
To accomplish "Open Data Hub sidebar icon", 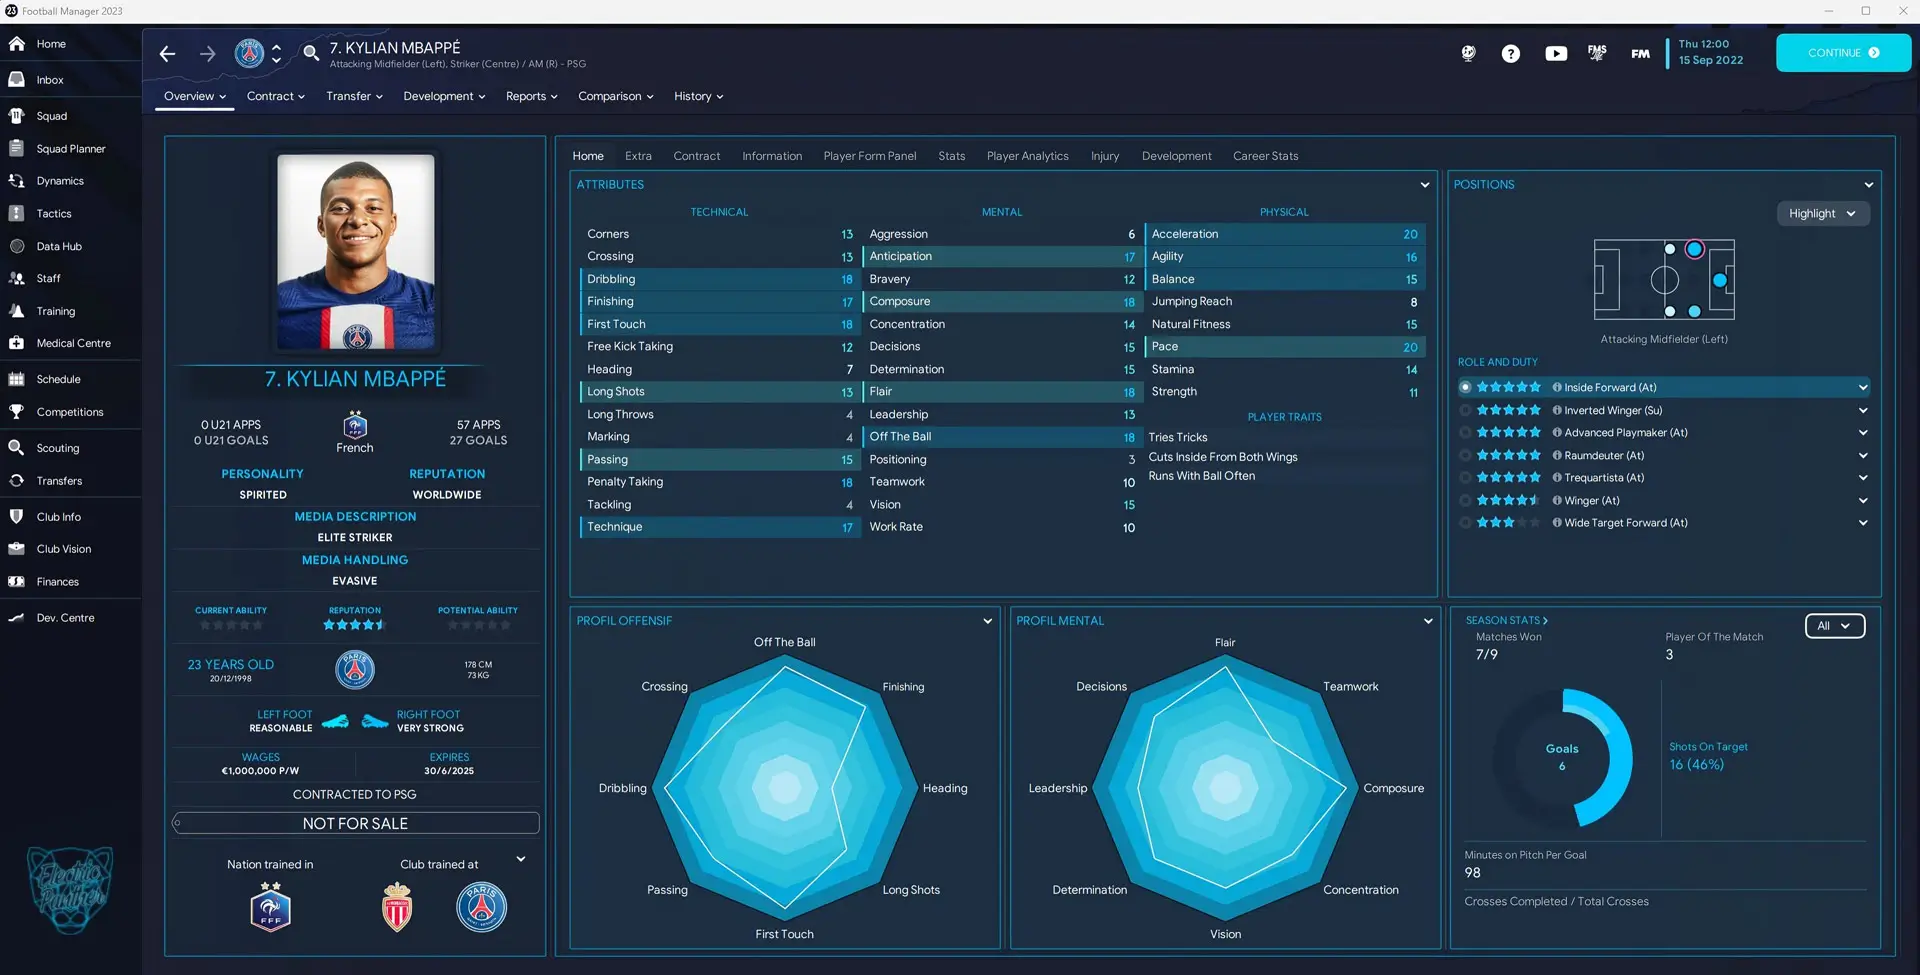I will tap(17, 246).
